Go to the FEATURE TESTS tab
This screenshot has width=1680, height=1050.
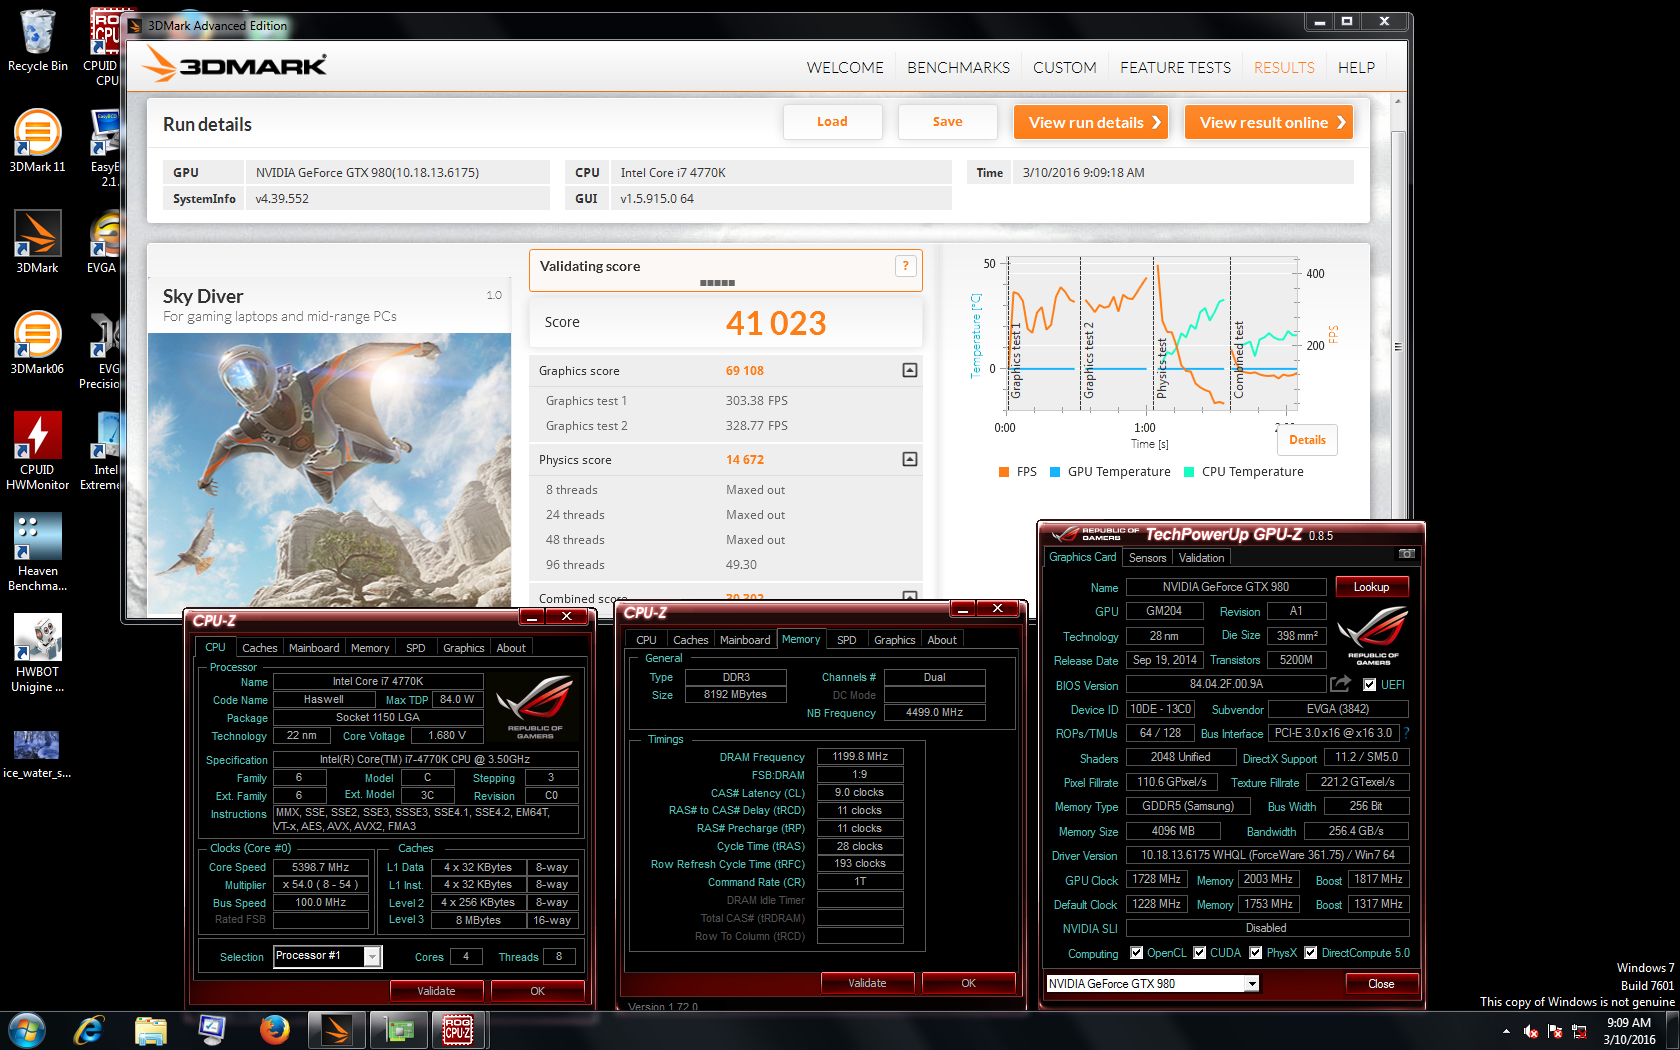(x=1175, y=68)
